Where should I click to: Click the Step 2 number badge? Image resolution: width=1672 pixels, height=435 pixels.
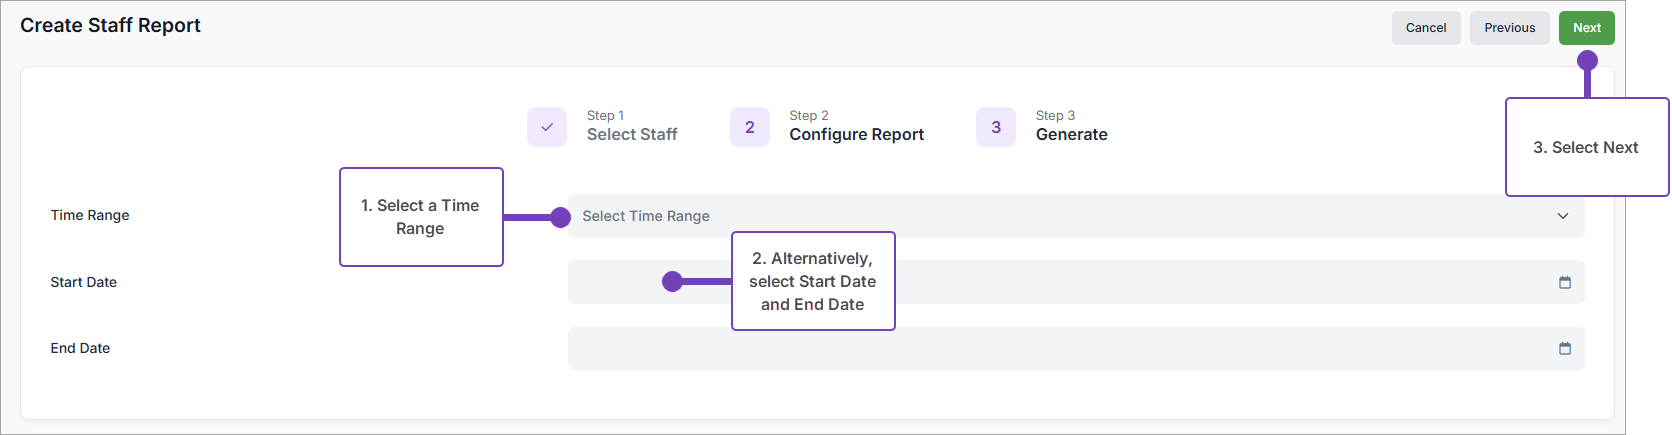(x=750, y=127)
